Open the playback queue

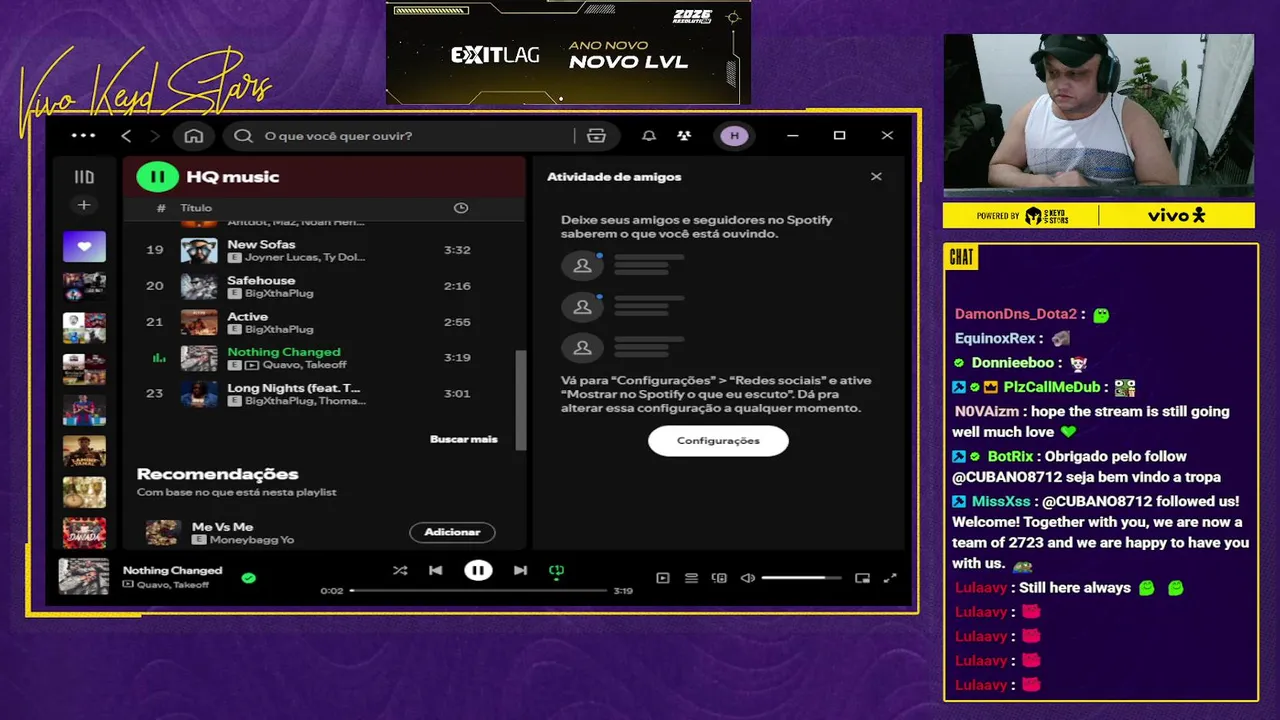pos(691,578)
